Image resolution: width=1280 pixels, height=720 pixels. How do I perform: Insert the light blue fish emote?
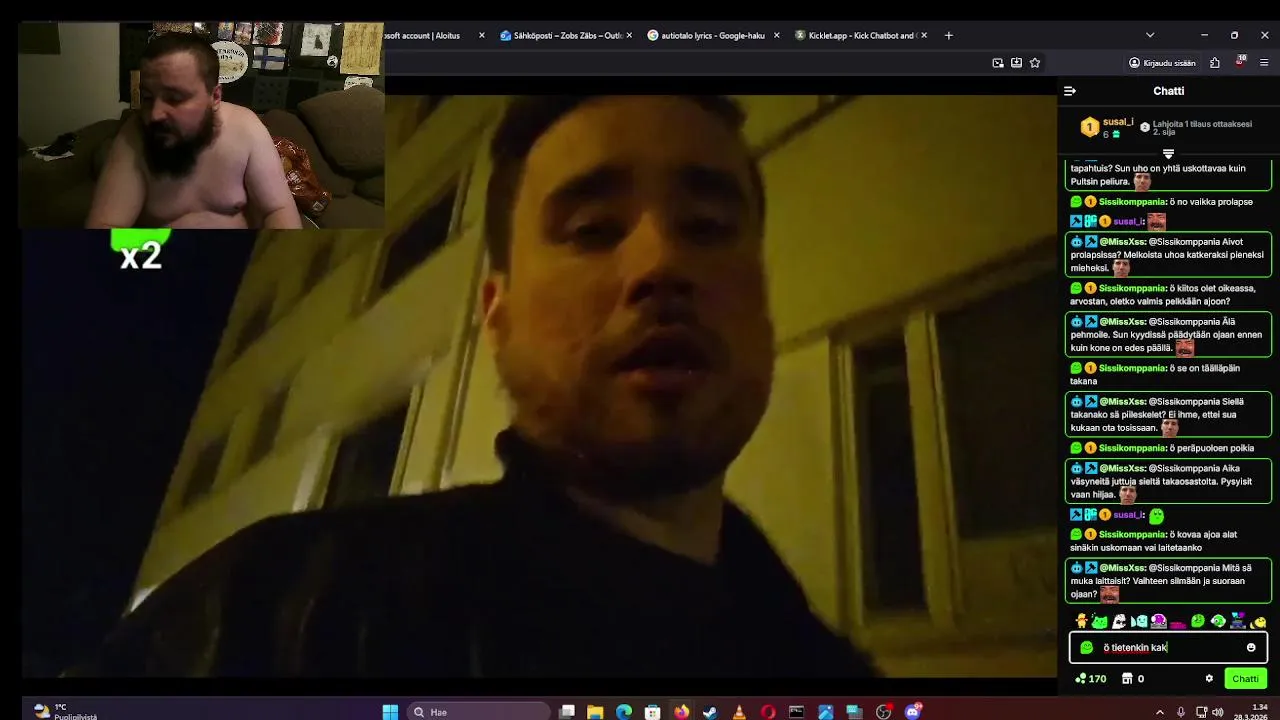pyautogui.click(x=1139, y=622)
